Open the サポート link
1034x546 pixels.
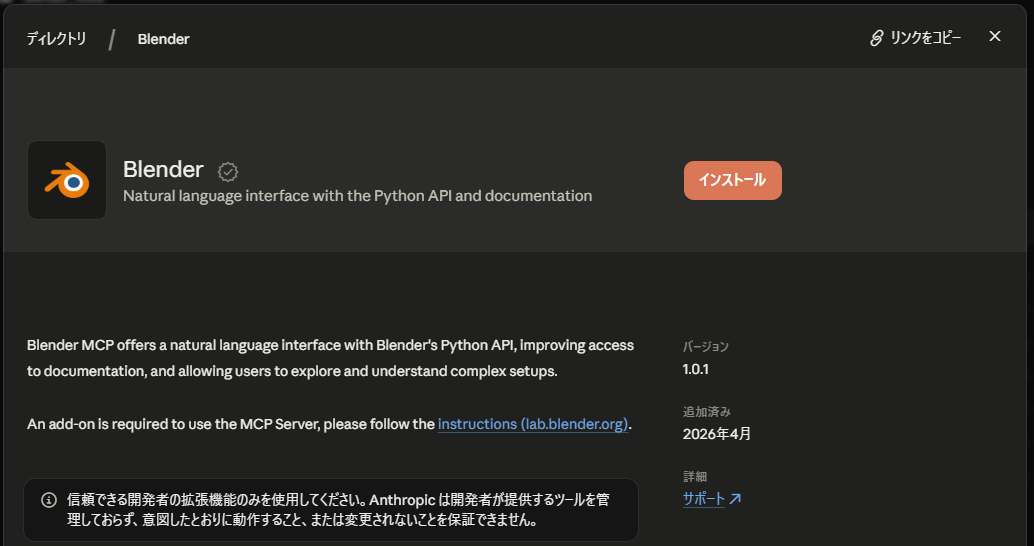(704, 499)
